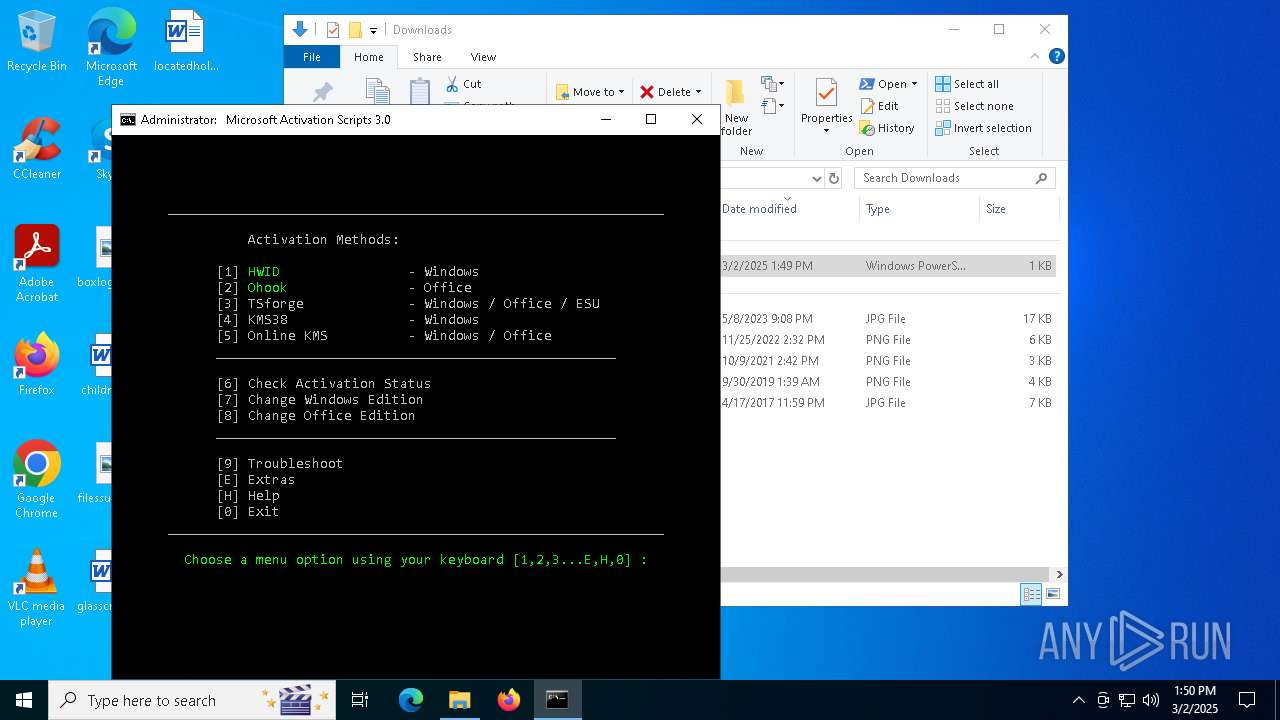Open File Explorer from the taskbar
This screenshot has height=720, width=1280.
coord(459,700)
